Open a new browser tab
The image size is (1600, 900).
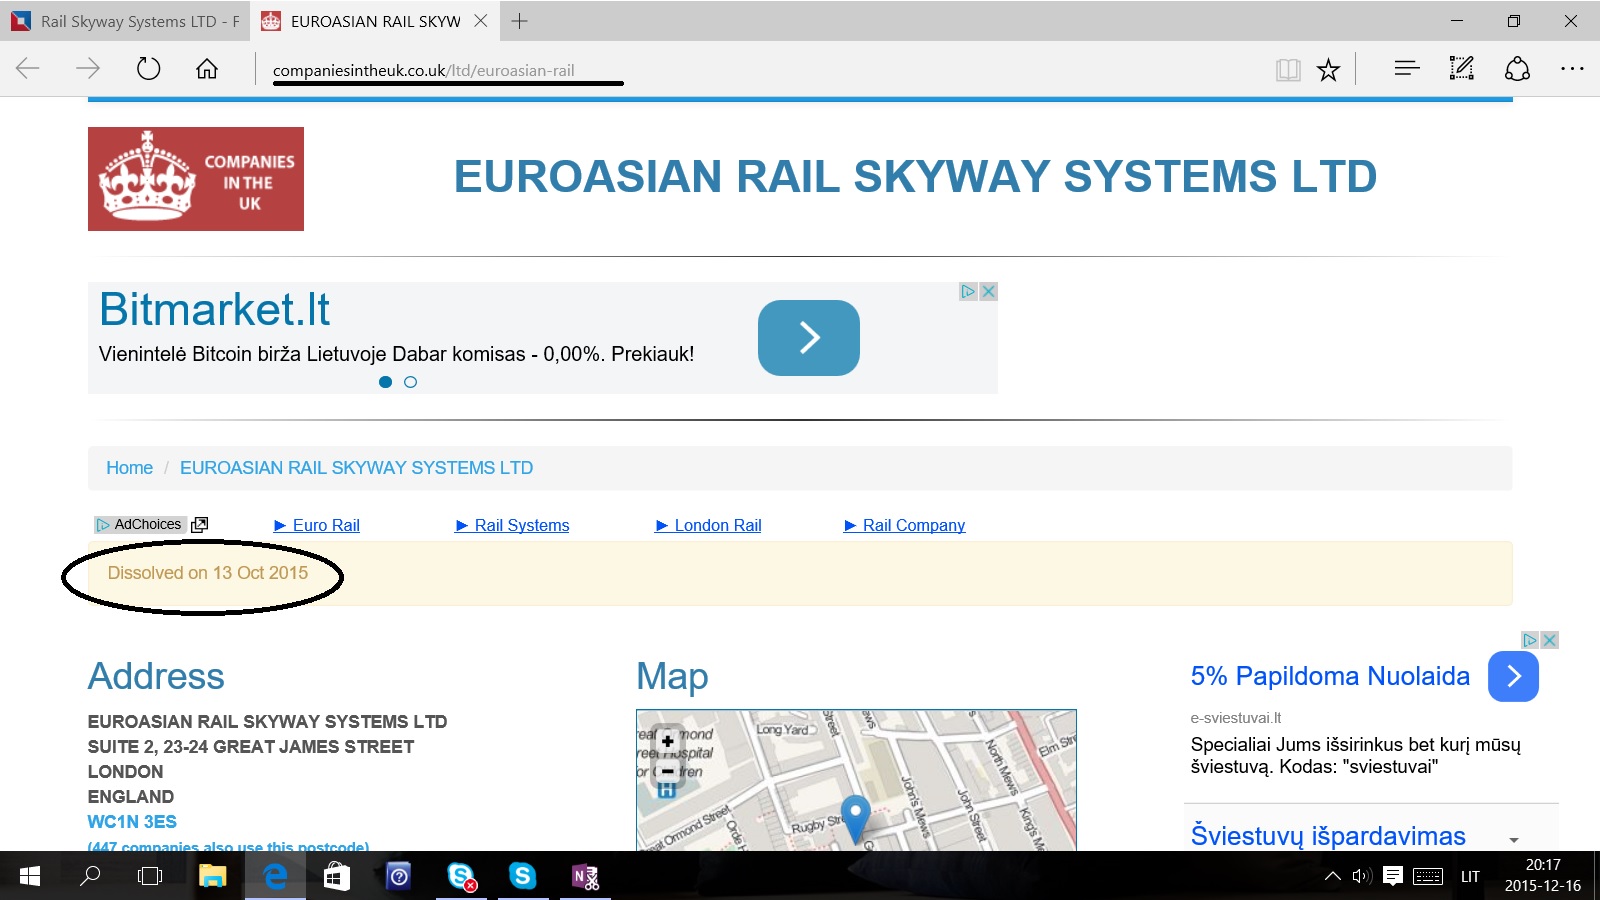point(519,21)
